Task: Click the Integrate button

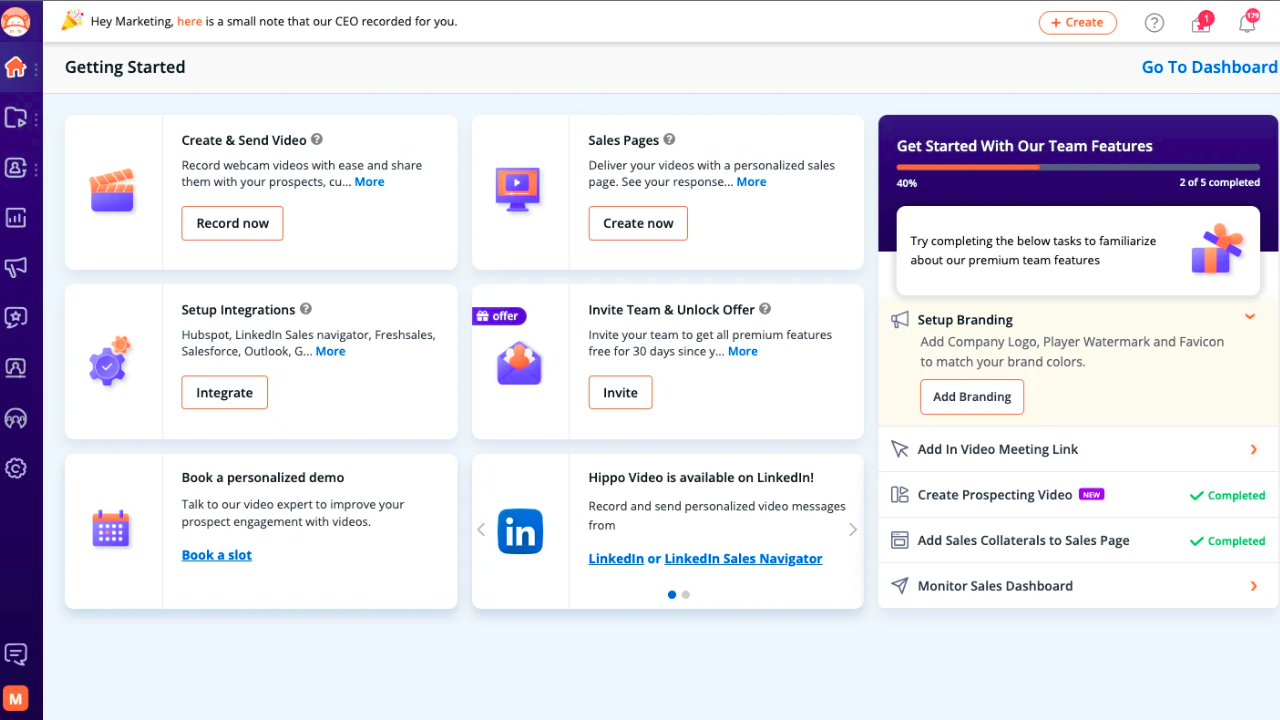Action: click(x=224, y=393)
